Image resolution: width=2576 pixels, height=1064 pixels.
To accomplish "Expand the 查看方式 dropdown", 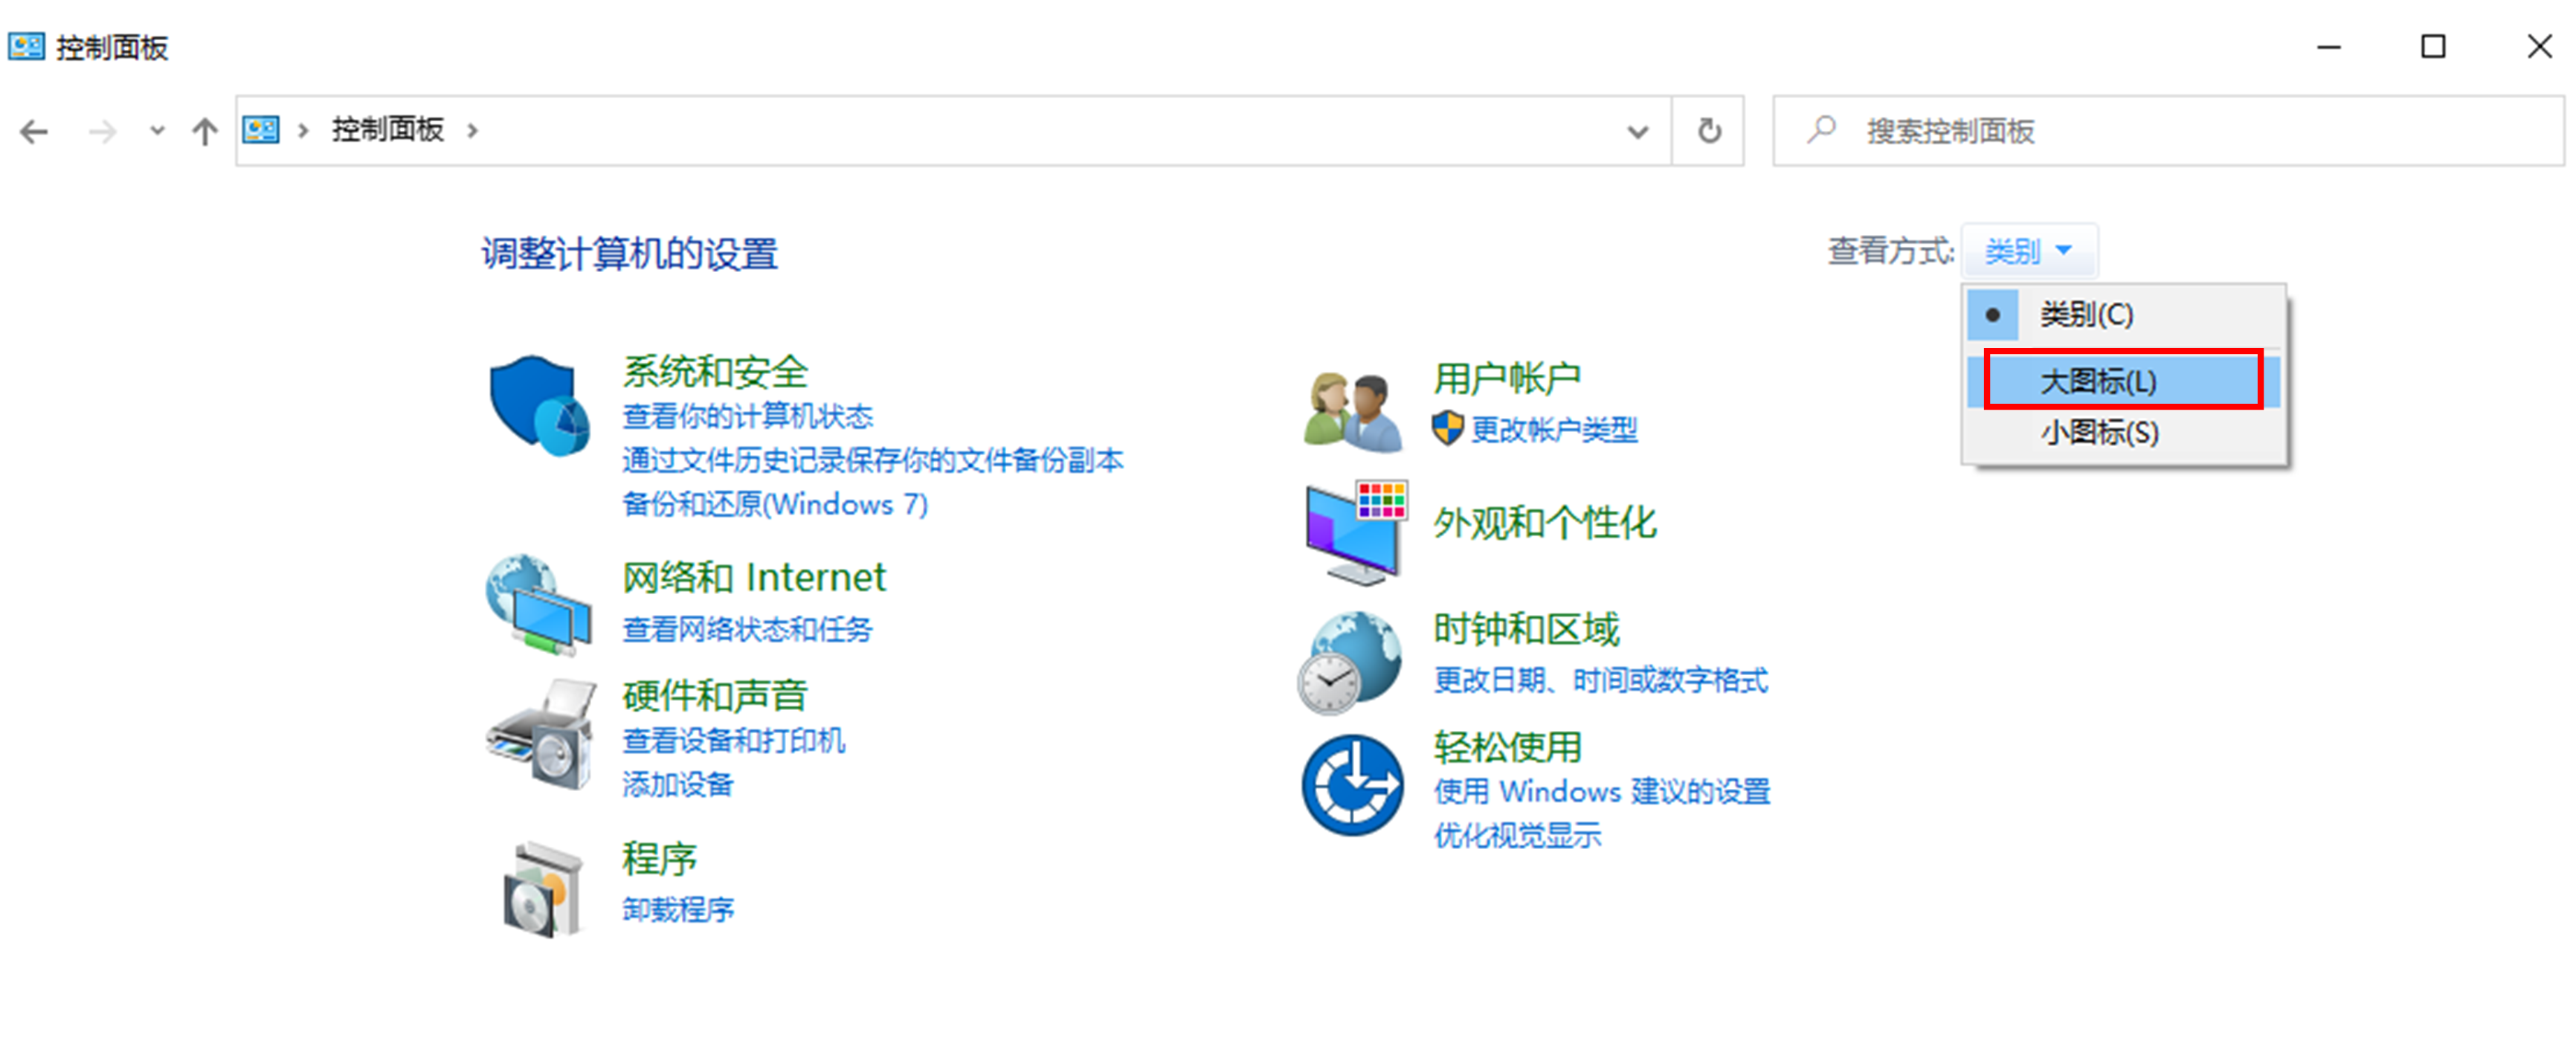I will pos(2037,251).
